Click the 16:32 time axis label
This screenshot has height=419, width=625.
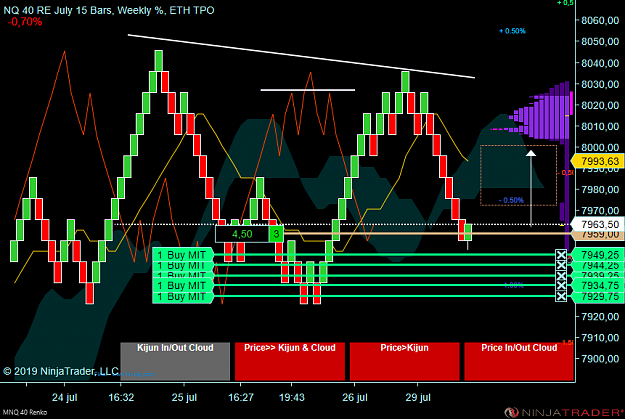click(121, 397)
